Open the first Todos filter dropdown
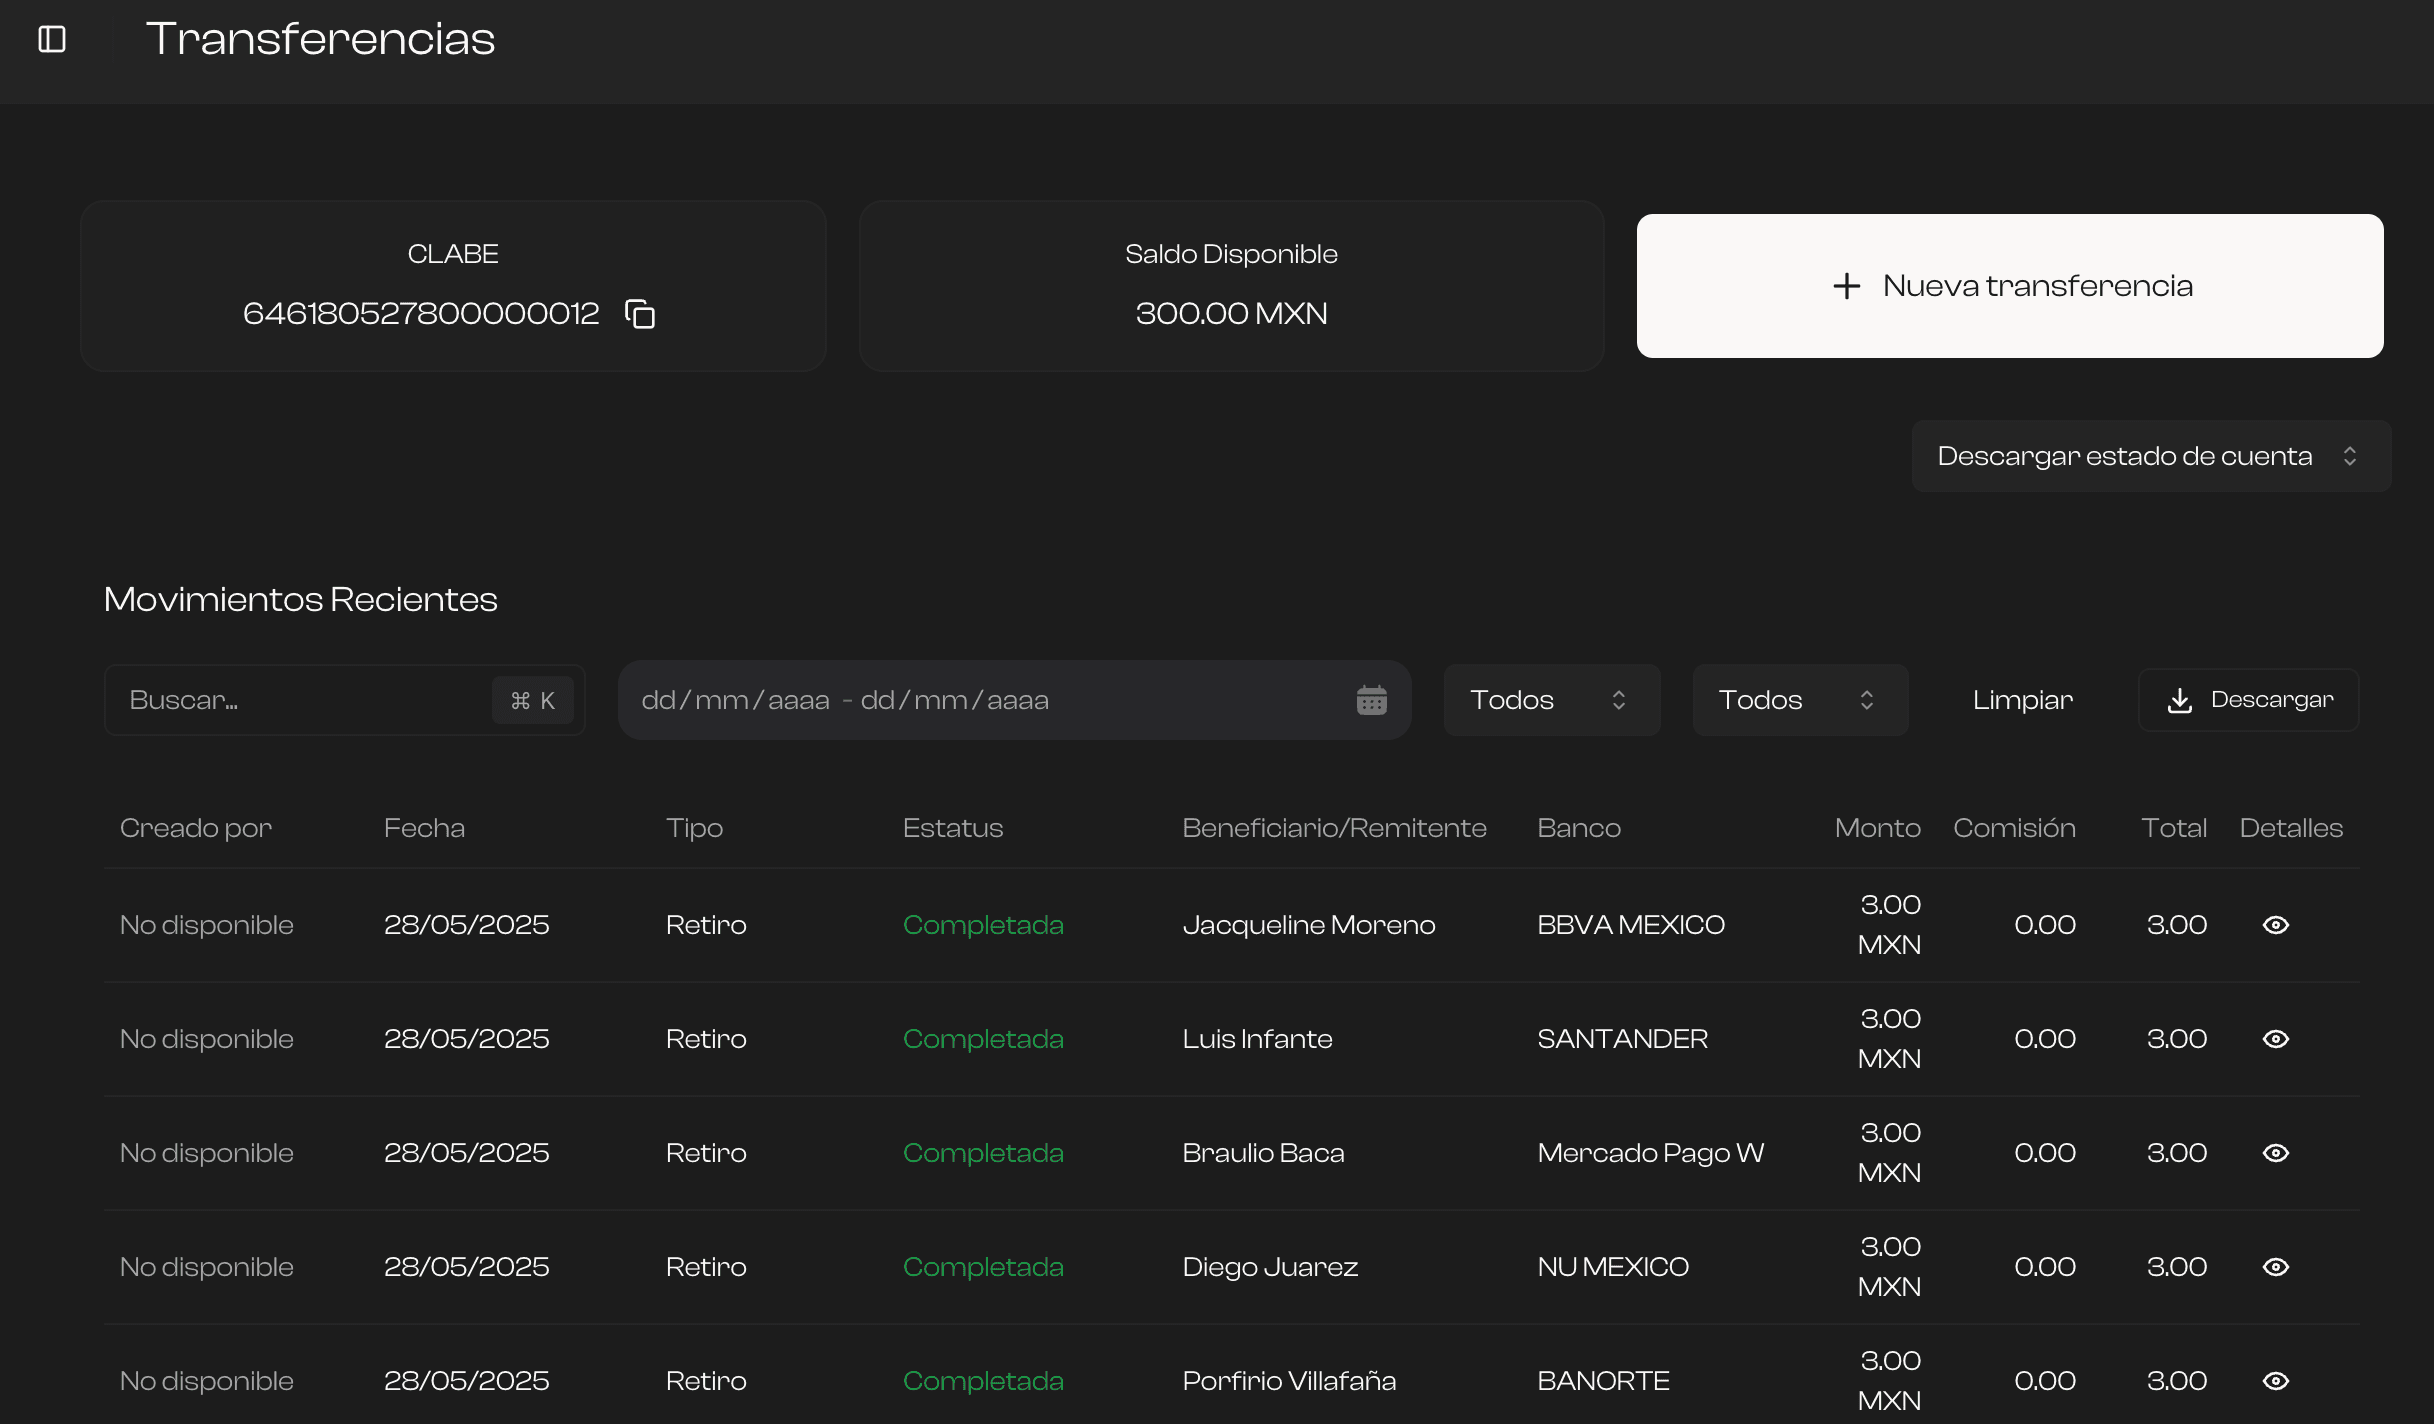This screenshot has width=2434, height=1424. coord(1551,699)
